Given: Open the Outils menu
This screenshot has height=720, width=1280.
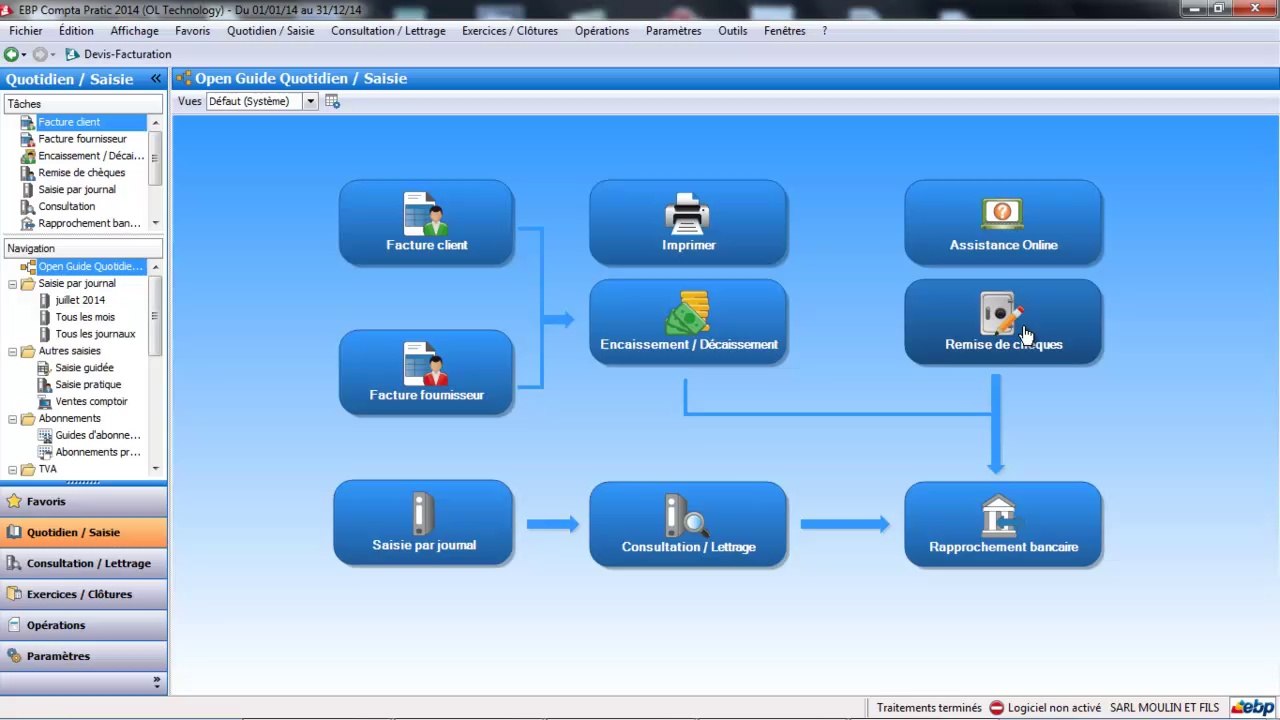Looking at the screenshot, I should point(732,31).
